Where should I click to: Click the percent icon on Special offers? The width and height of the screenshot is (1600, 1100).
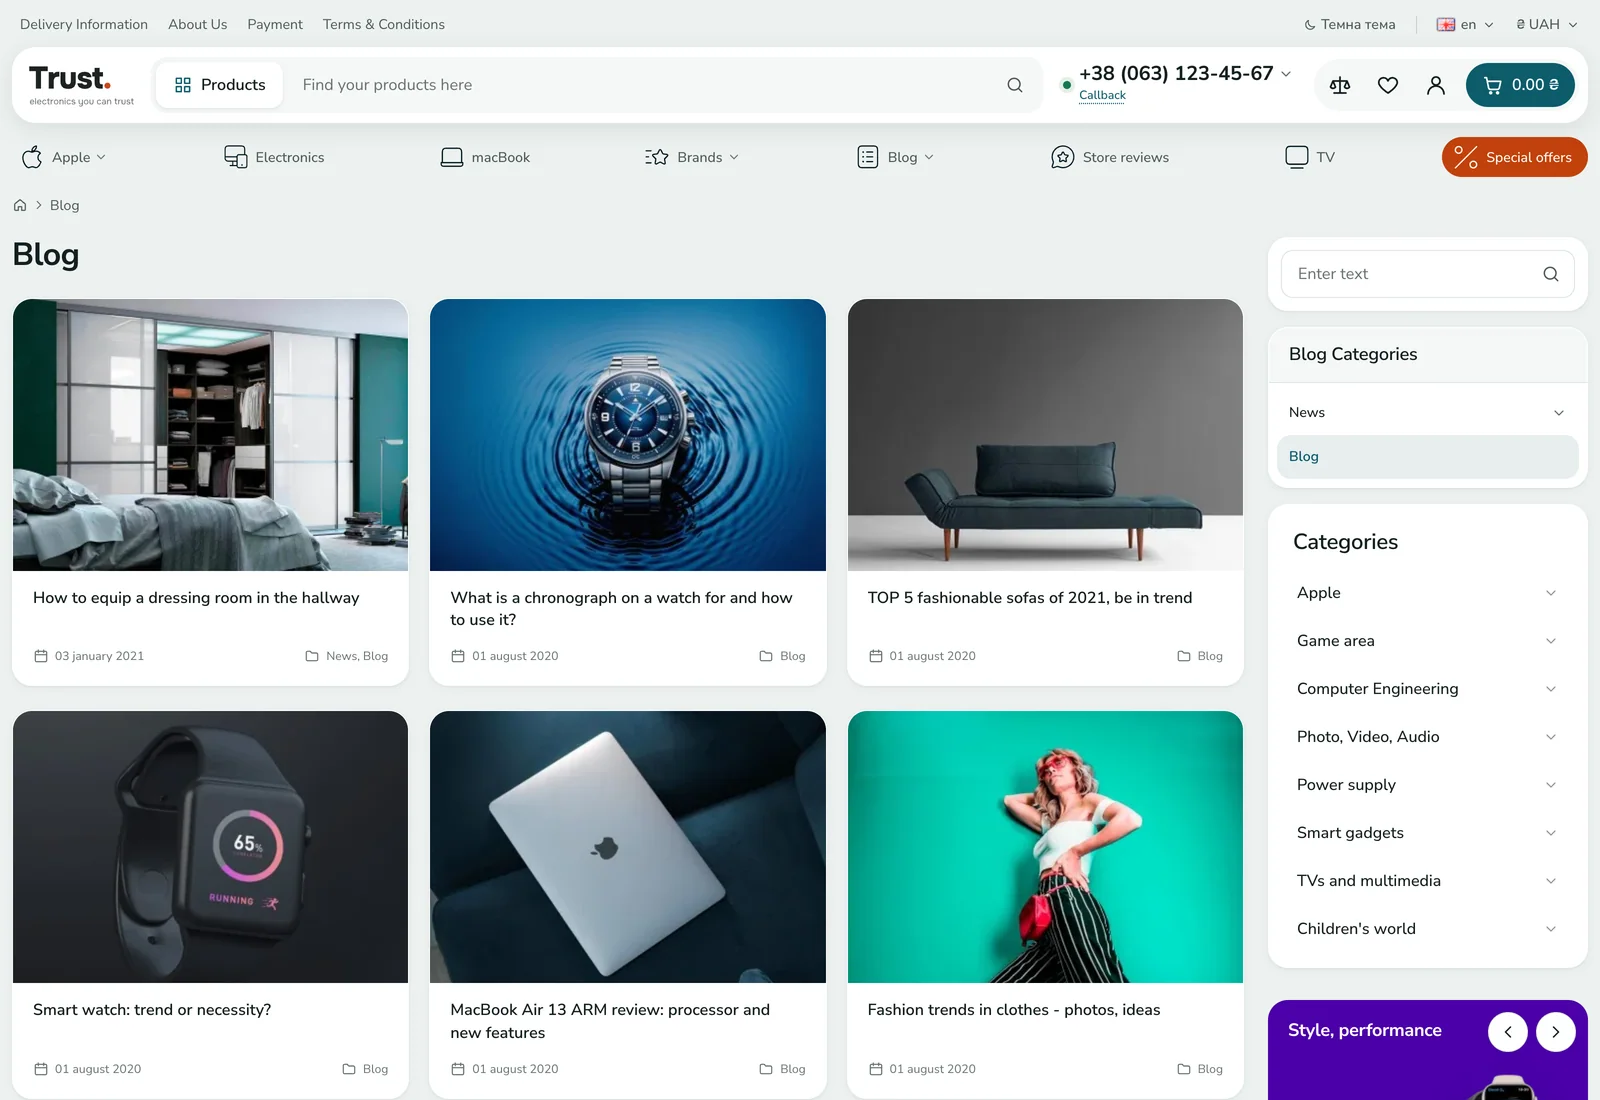pyautogui.click(x=1466, y=157)
